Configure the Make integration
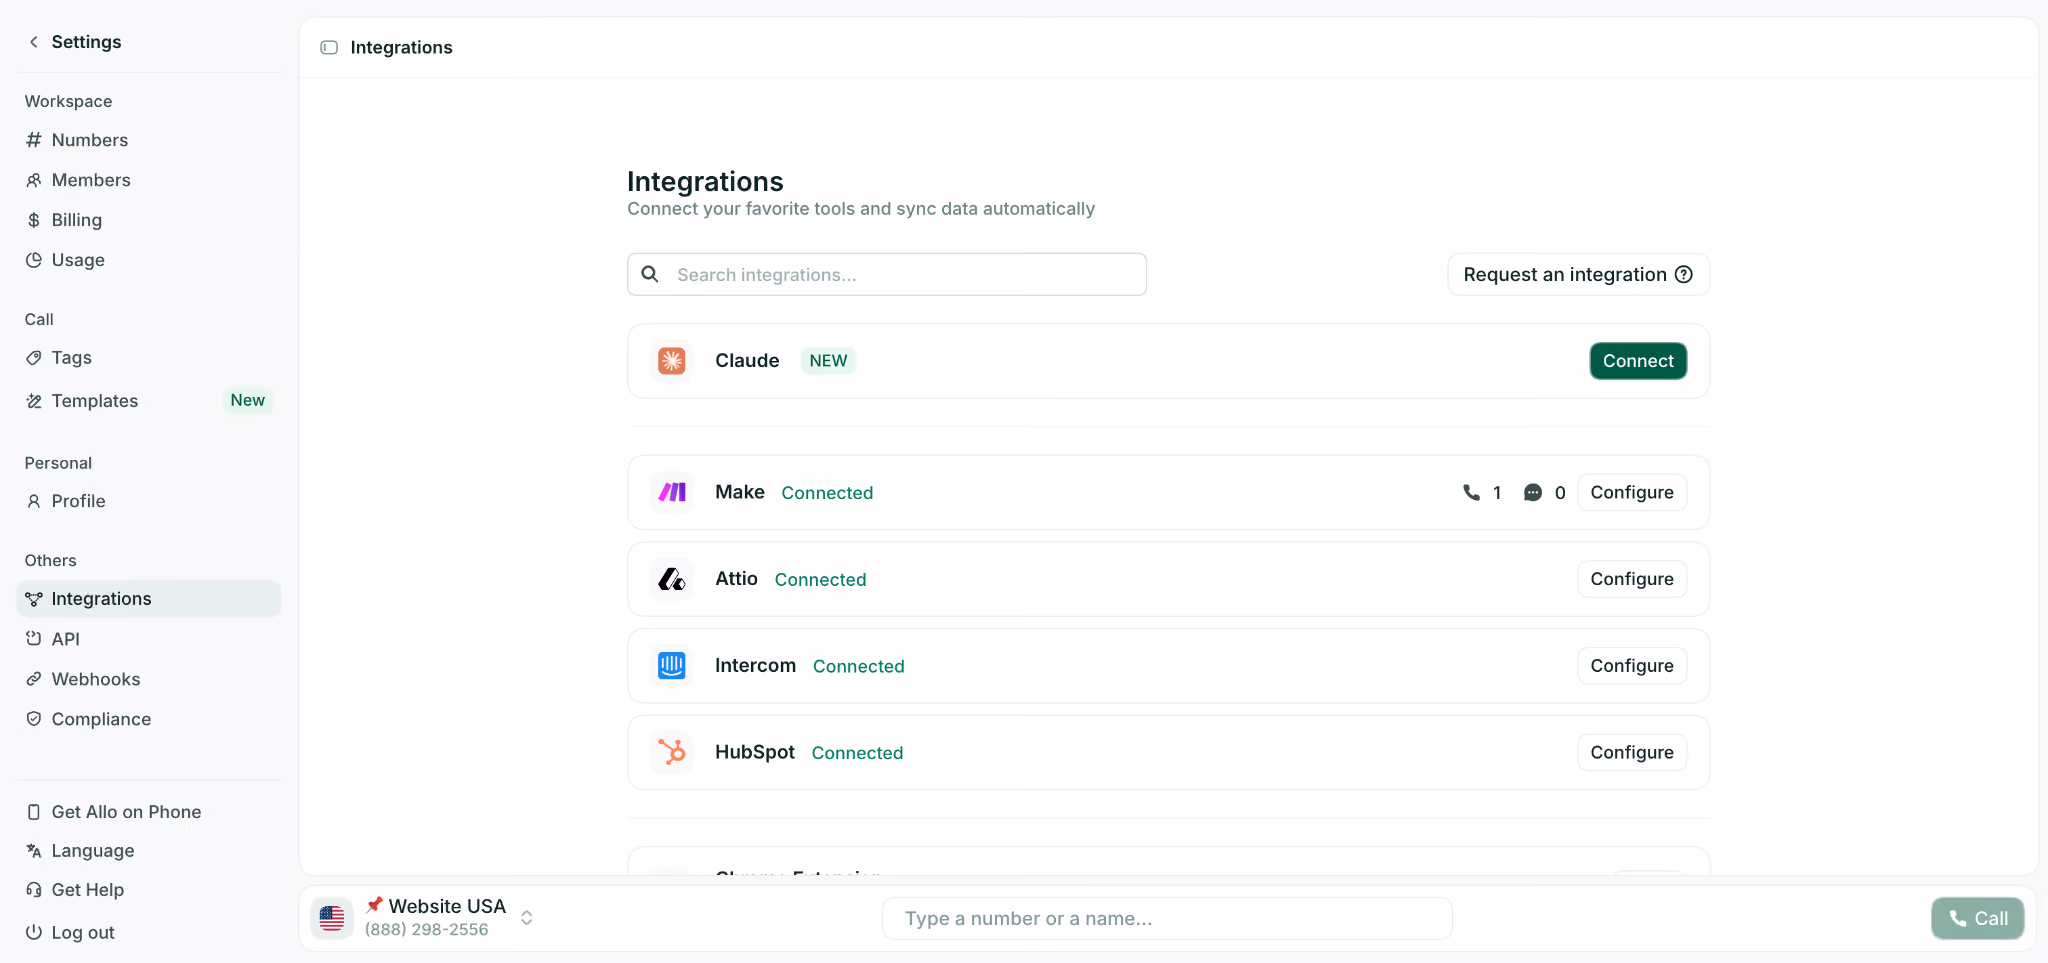The image size is (2048, 963). tap(1632, 492)
